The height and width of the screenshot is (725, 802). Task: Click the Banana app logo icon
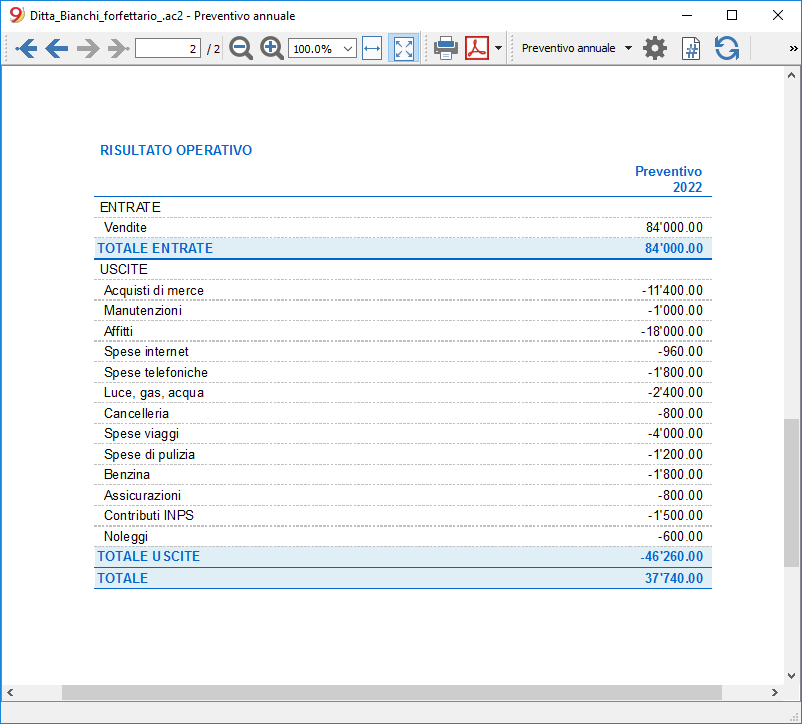click(x=17, y=15)
